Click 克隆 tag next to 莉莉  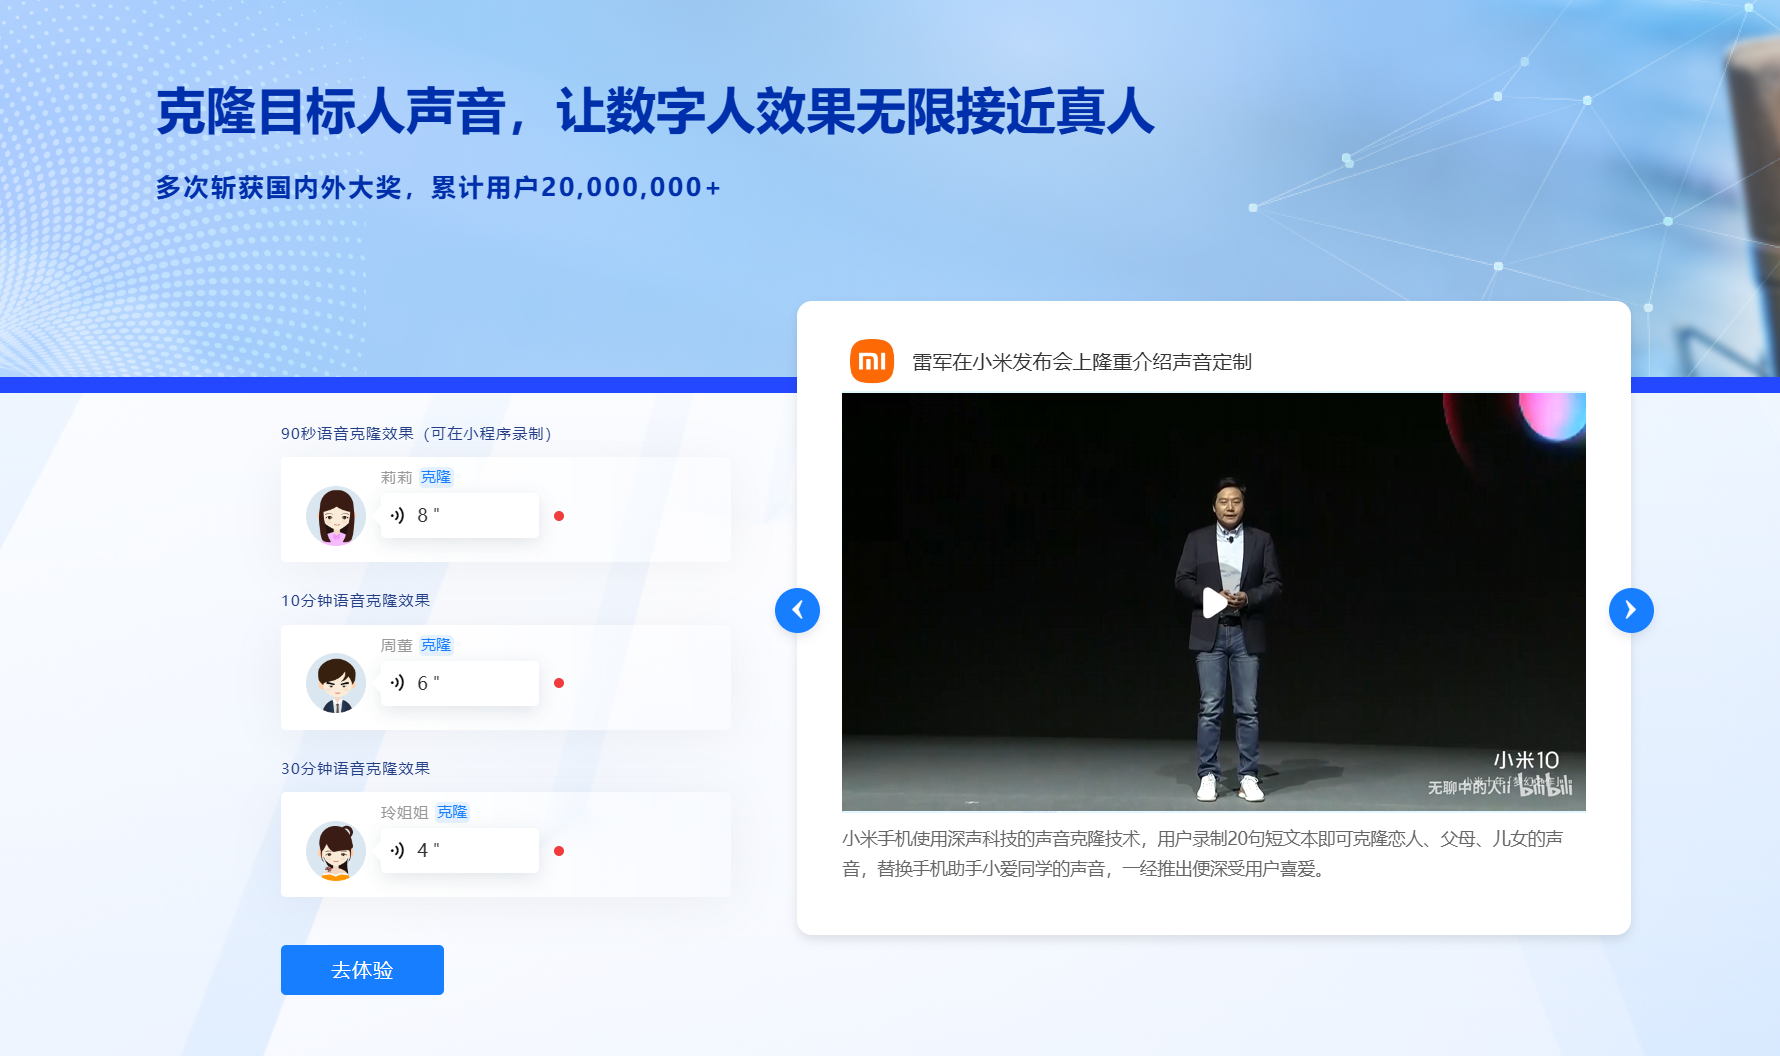[x=436, y=477]
